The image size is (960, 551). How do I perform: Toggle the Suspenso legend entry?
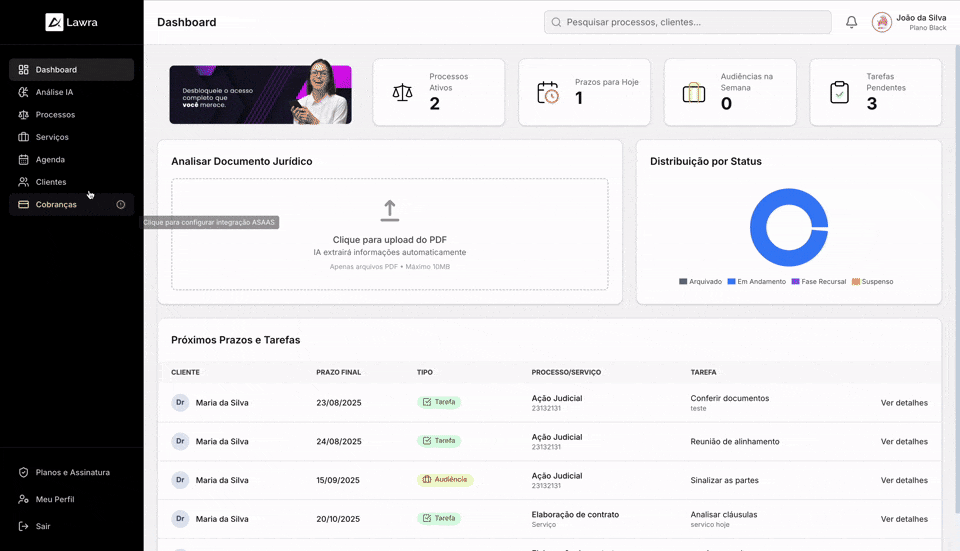tap(872, 282)
